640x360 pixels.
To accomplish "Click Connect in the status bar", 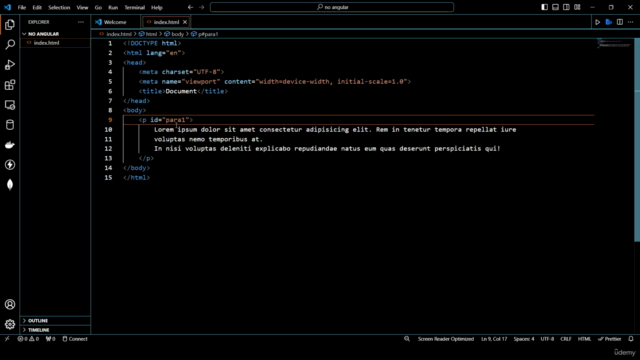I will [x=75, y=339].
